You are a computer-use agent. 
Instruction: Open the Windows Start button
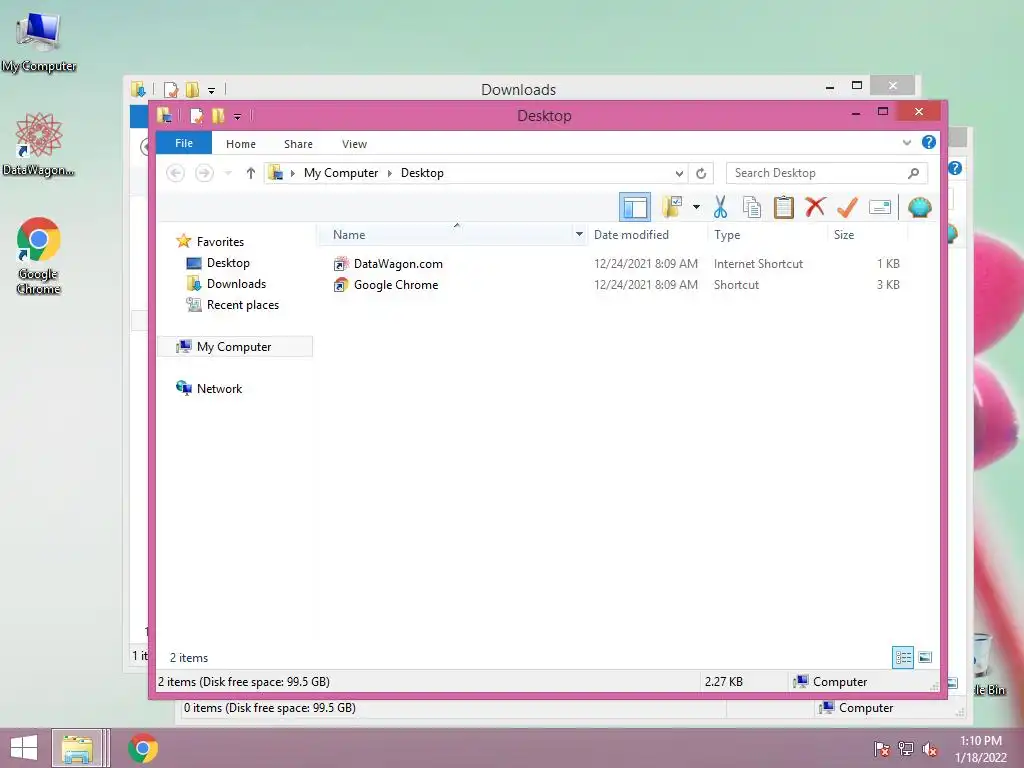click(24, 748)
